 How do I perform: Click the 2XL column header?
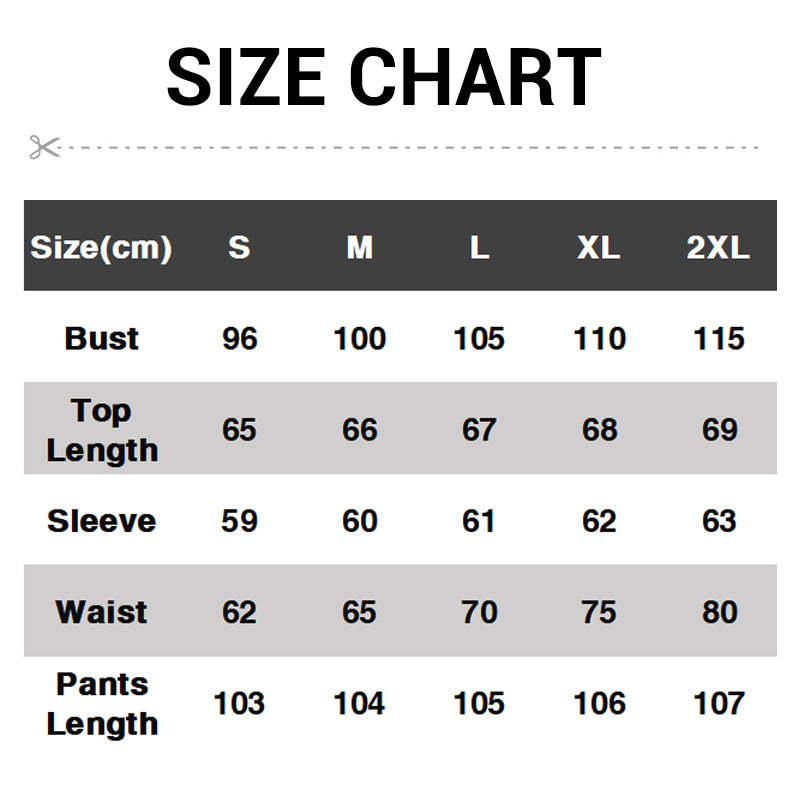tap(718, 247)
